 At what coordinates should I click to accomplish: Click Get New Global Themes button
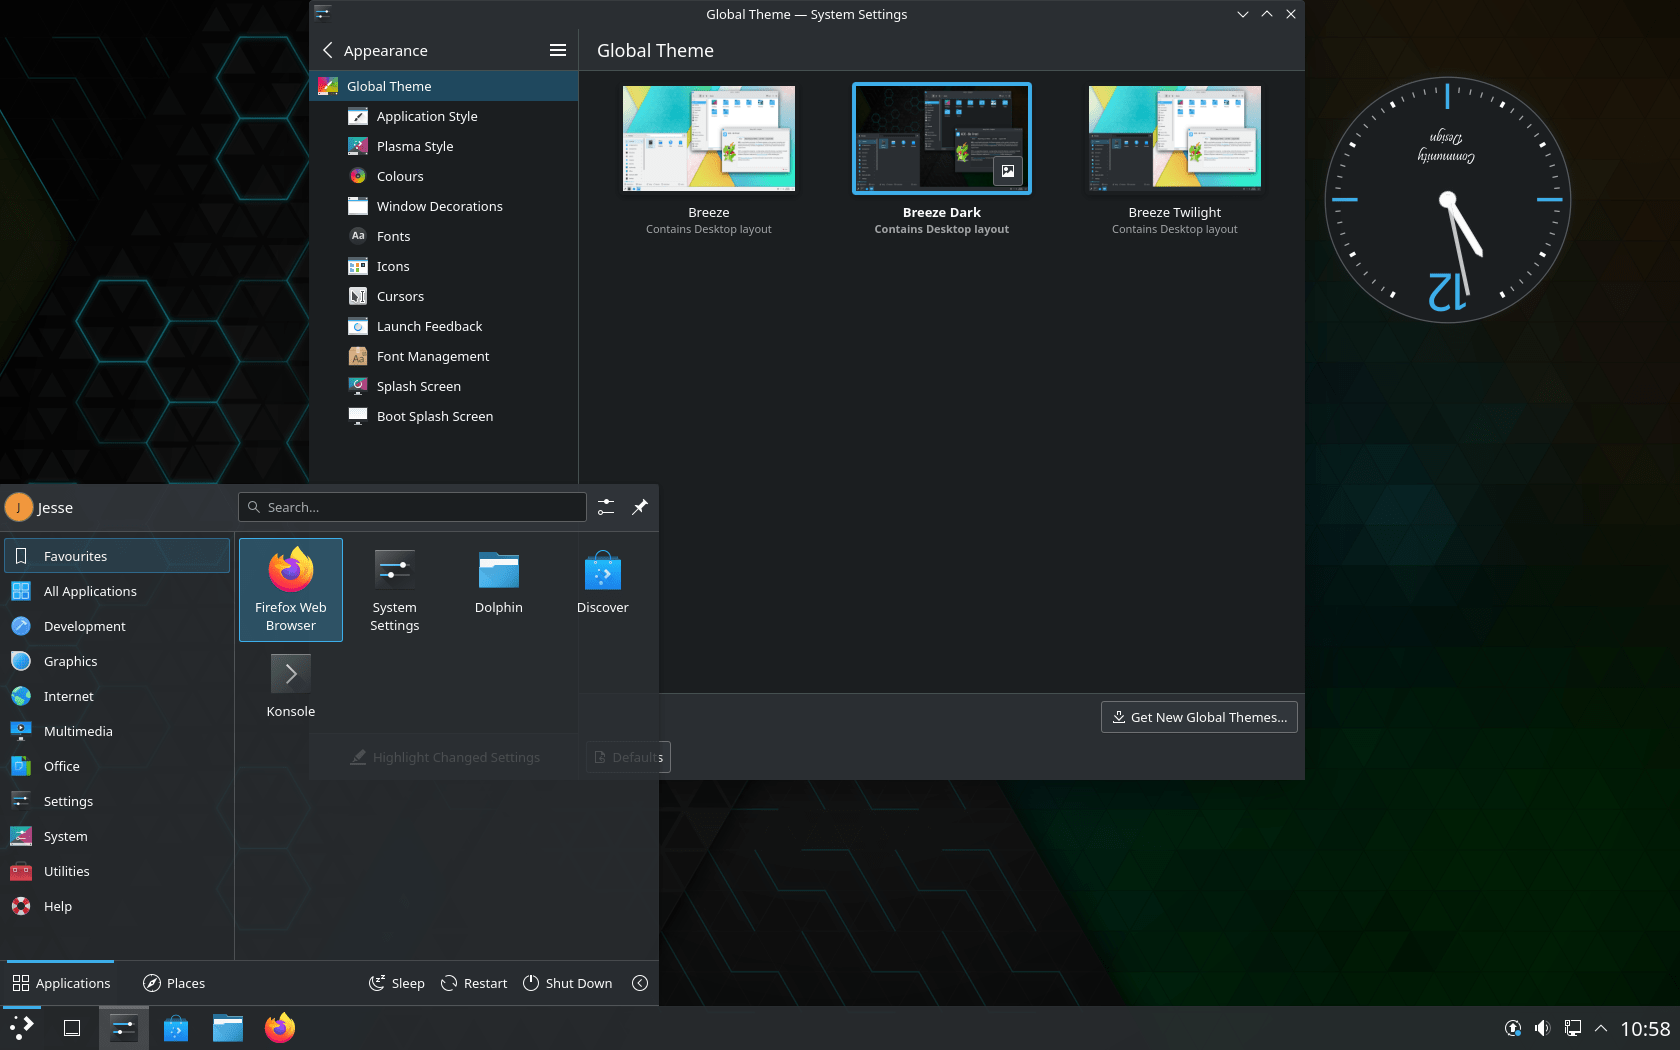(1199, 717)
